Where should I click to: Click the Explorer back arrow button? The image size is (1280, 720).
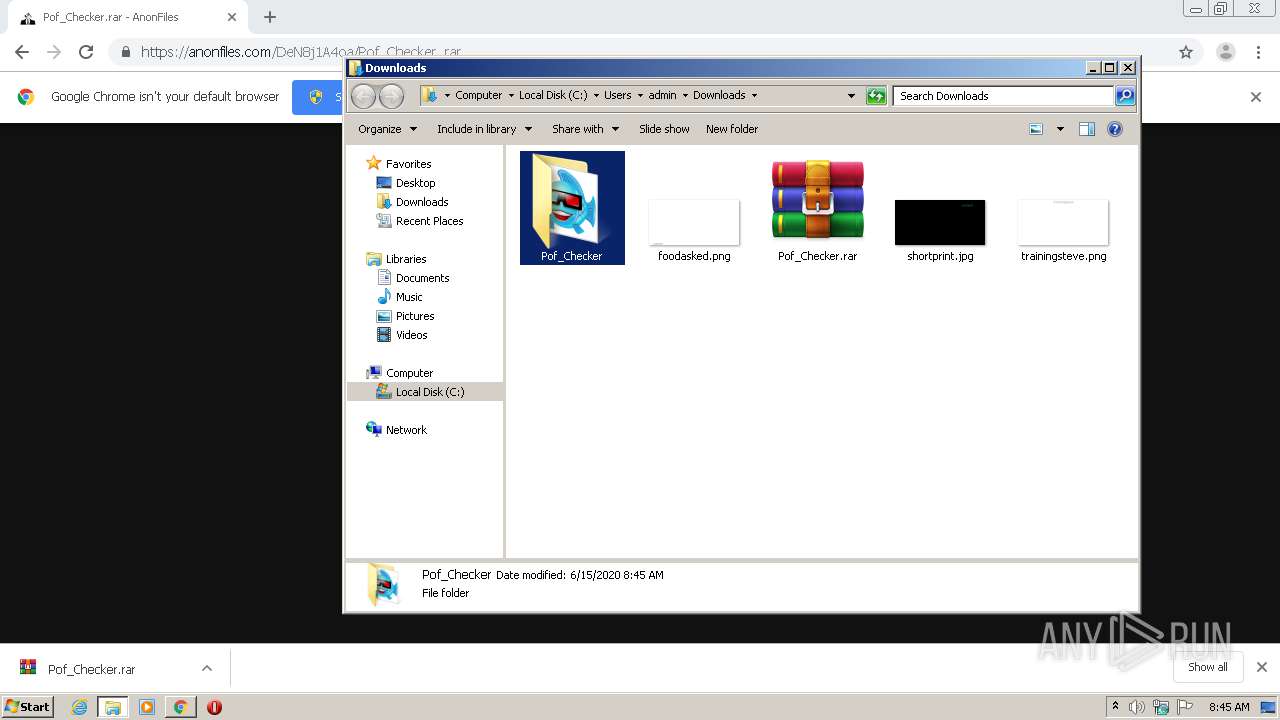(x=363, y=96)
